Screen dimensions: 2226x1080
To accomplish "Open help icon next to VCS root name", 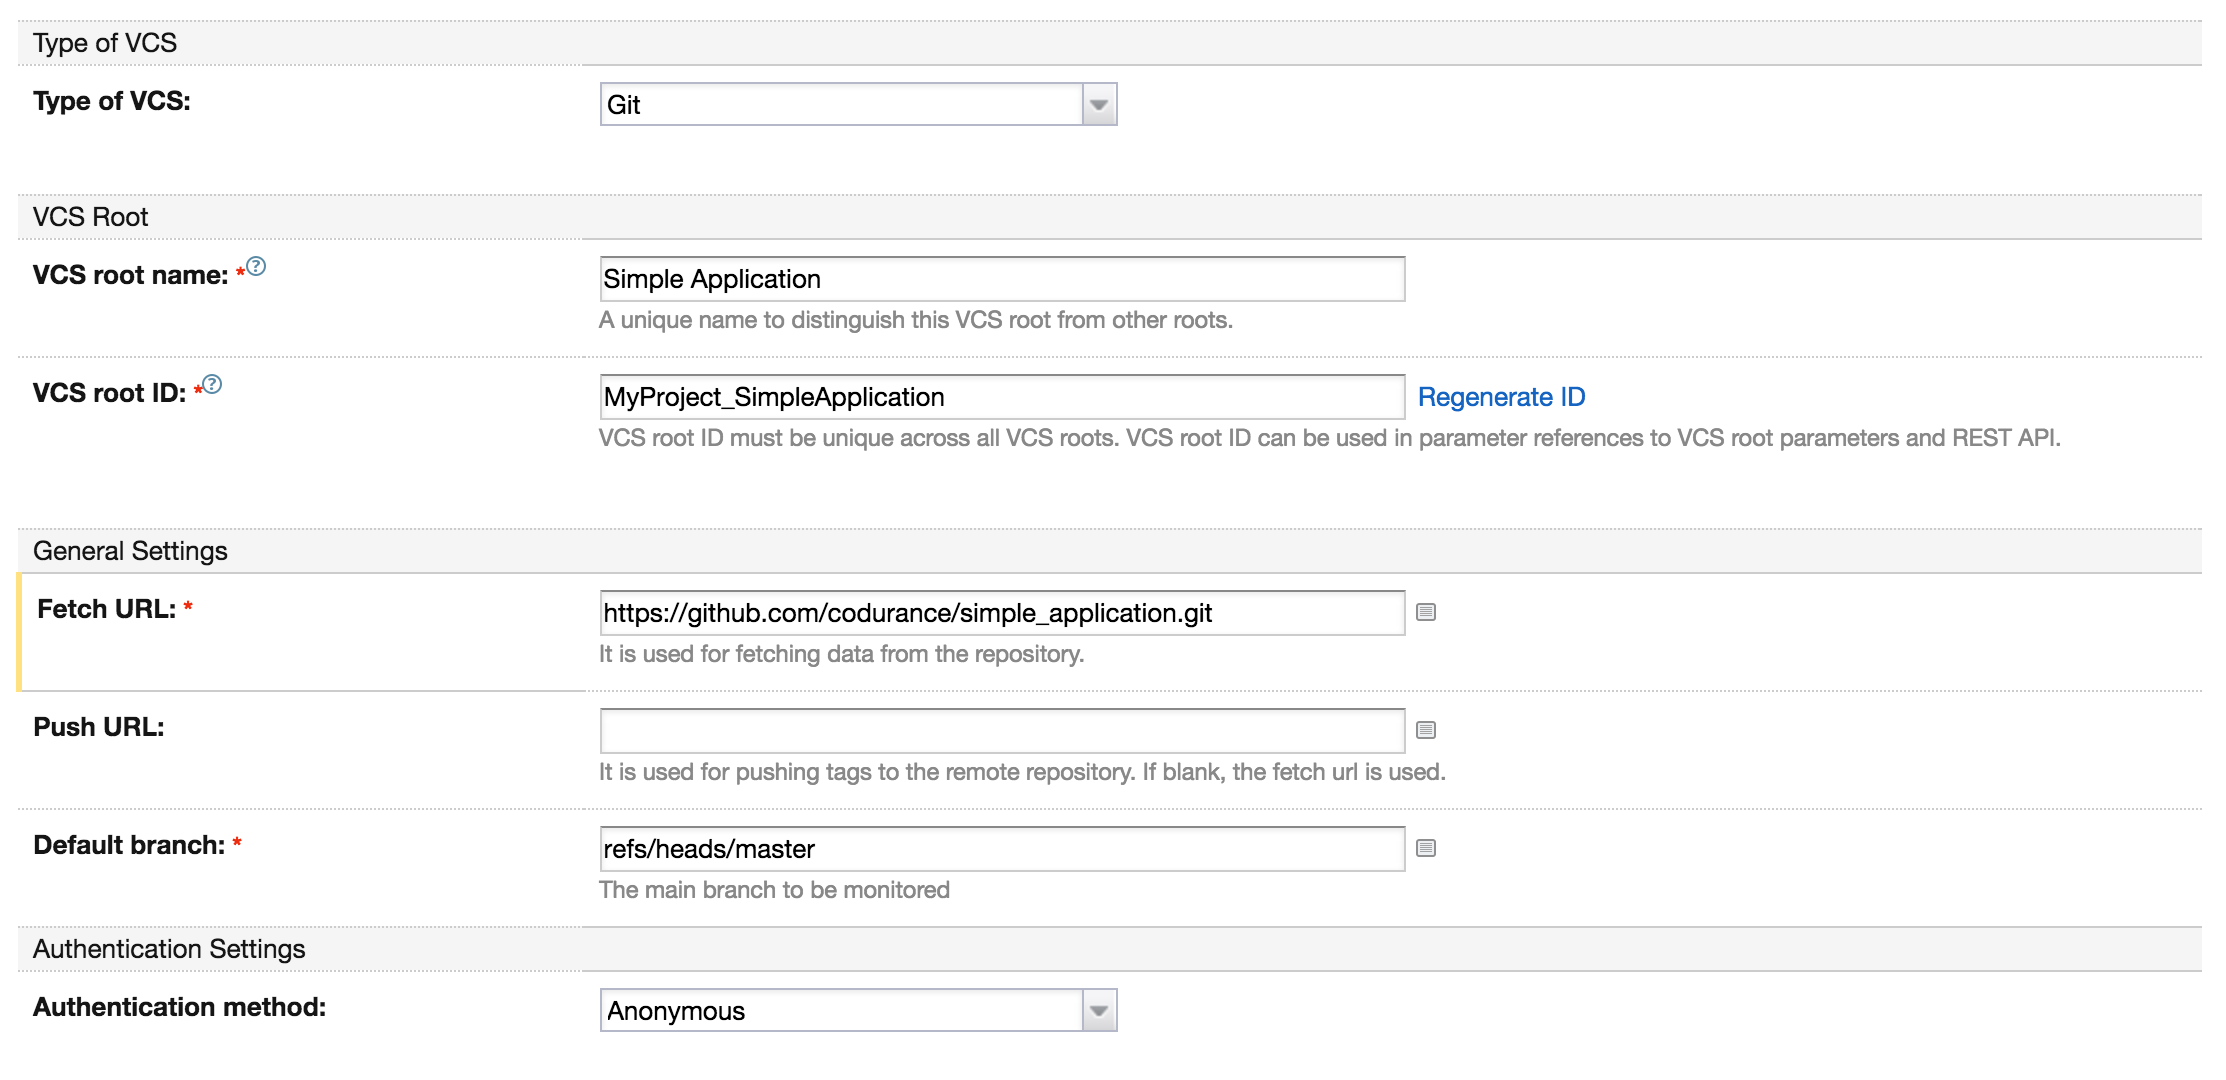I will (x=256, y=266).
